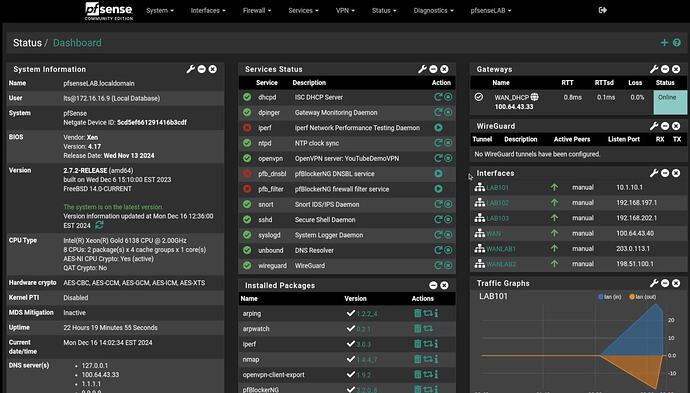Open the LAB103 interface link
The width and height of the screenshot is (690, 393).
click(x=498, y=218)
